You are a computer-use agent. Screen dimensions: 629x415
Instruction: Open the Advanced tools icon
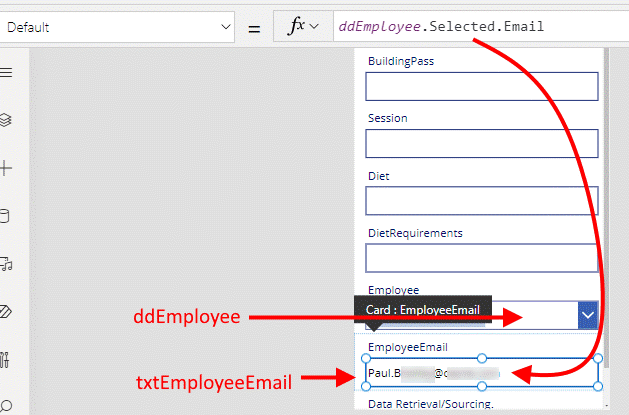[x=4, y=360]
